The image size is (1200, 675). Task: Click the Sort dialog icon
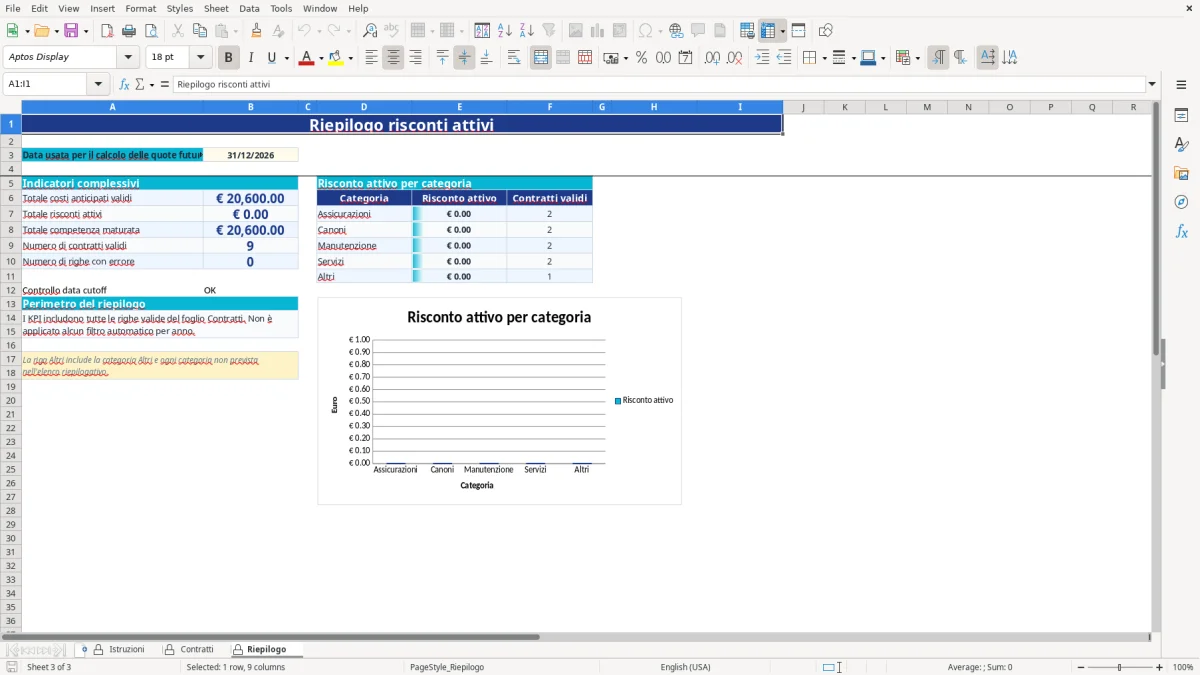coord(482,31)
